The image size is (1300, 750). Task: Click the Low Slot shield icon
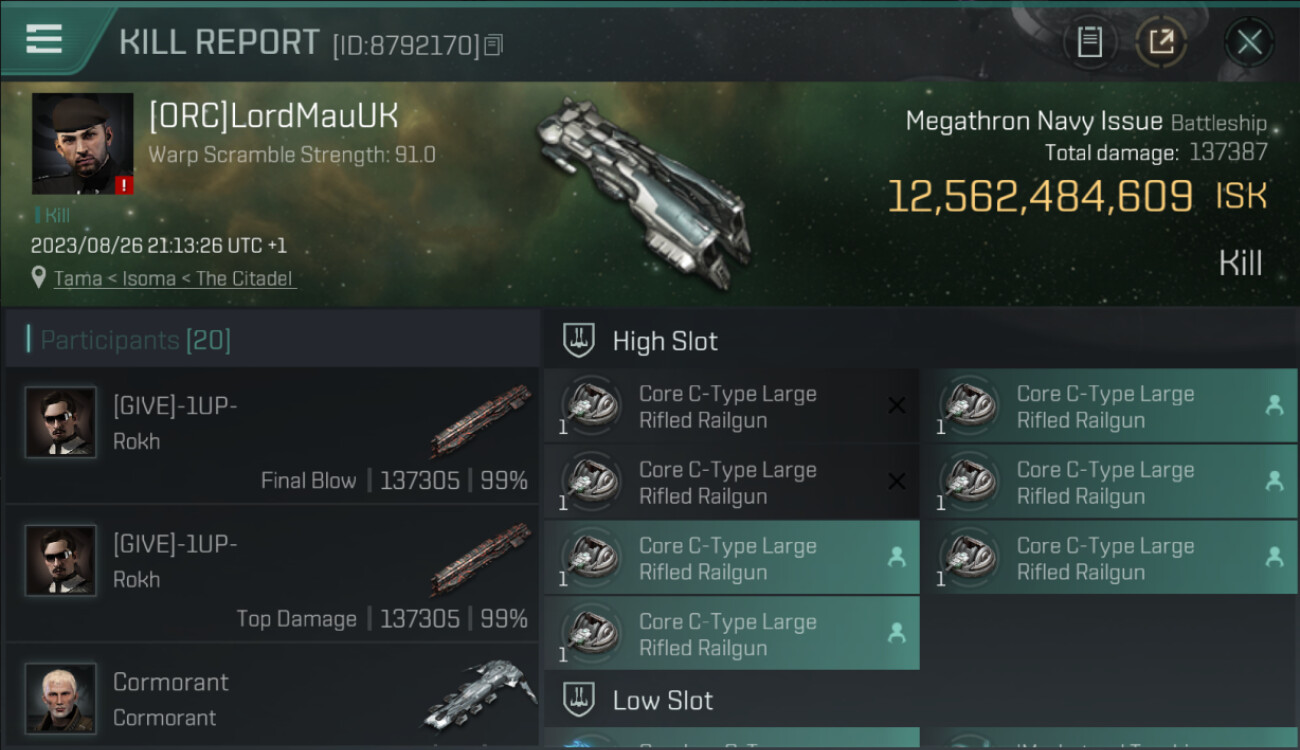(580, 699)
